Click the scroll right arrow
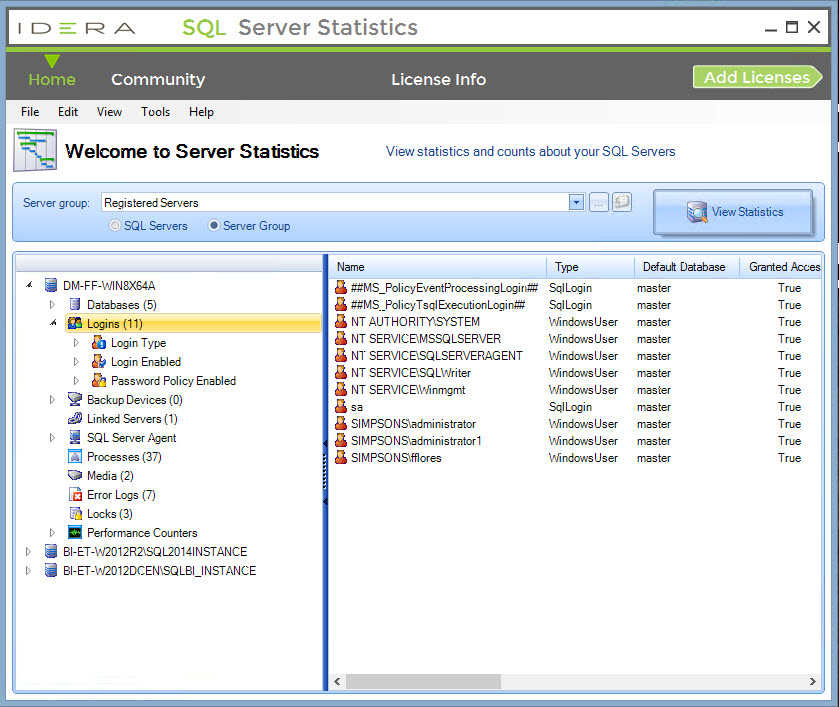Viewport: 839px width, 707px height. coord(813,681)
